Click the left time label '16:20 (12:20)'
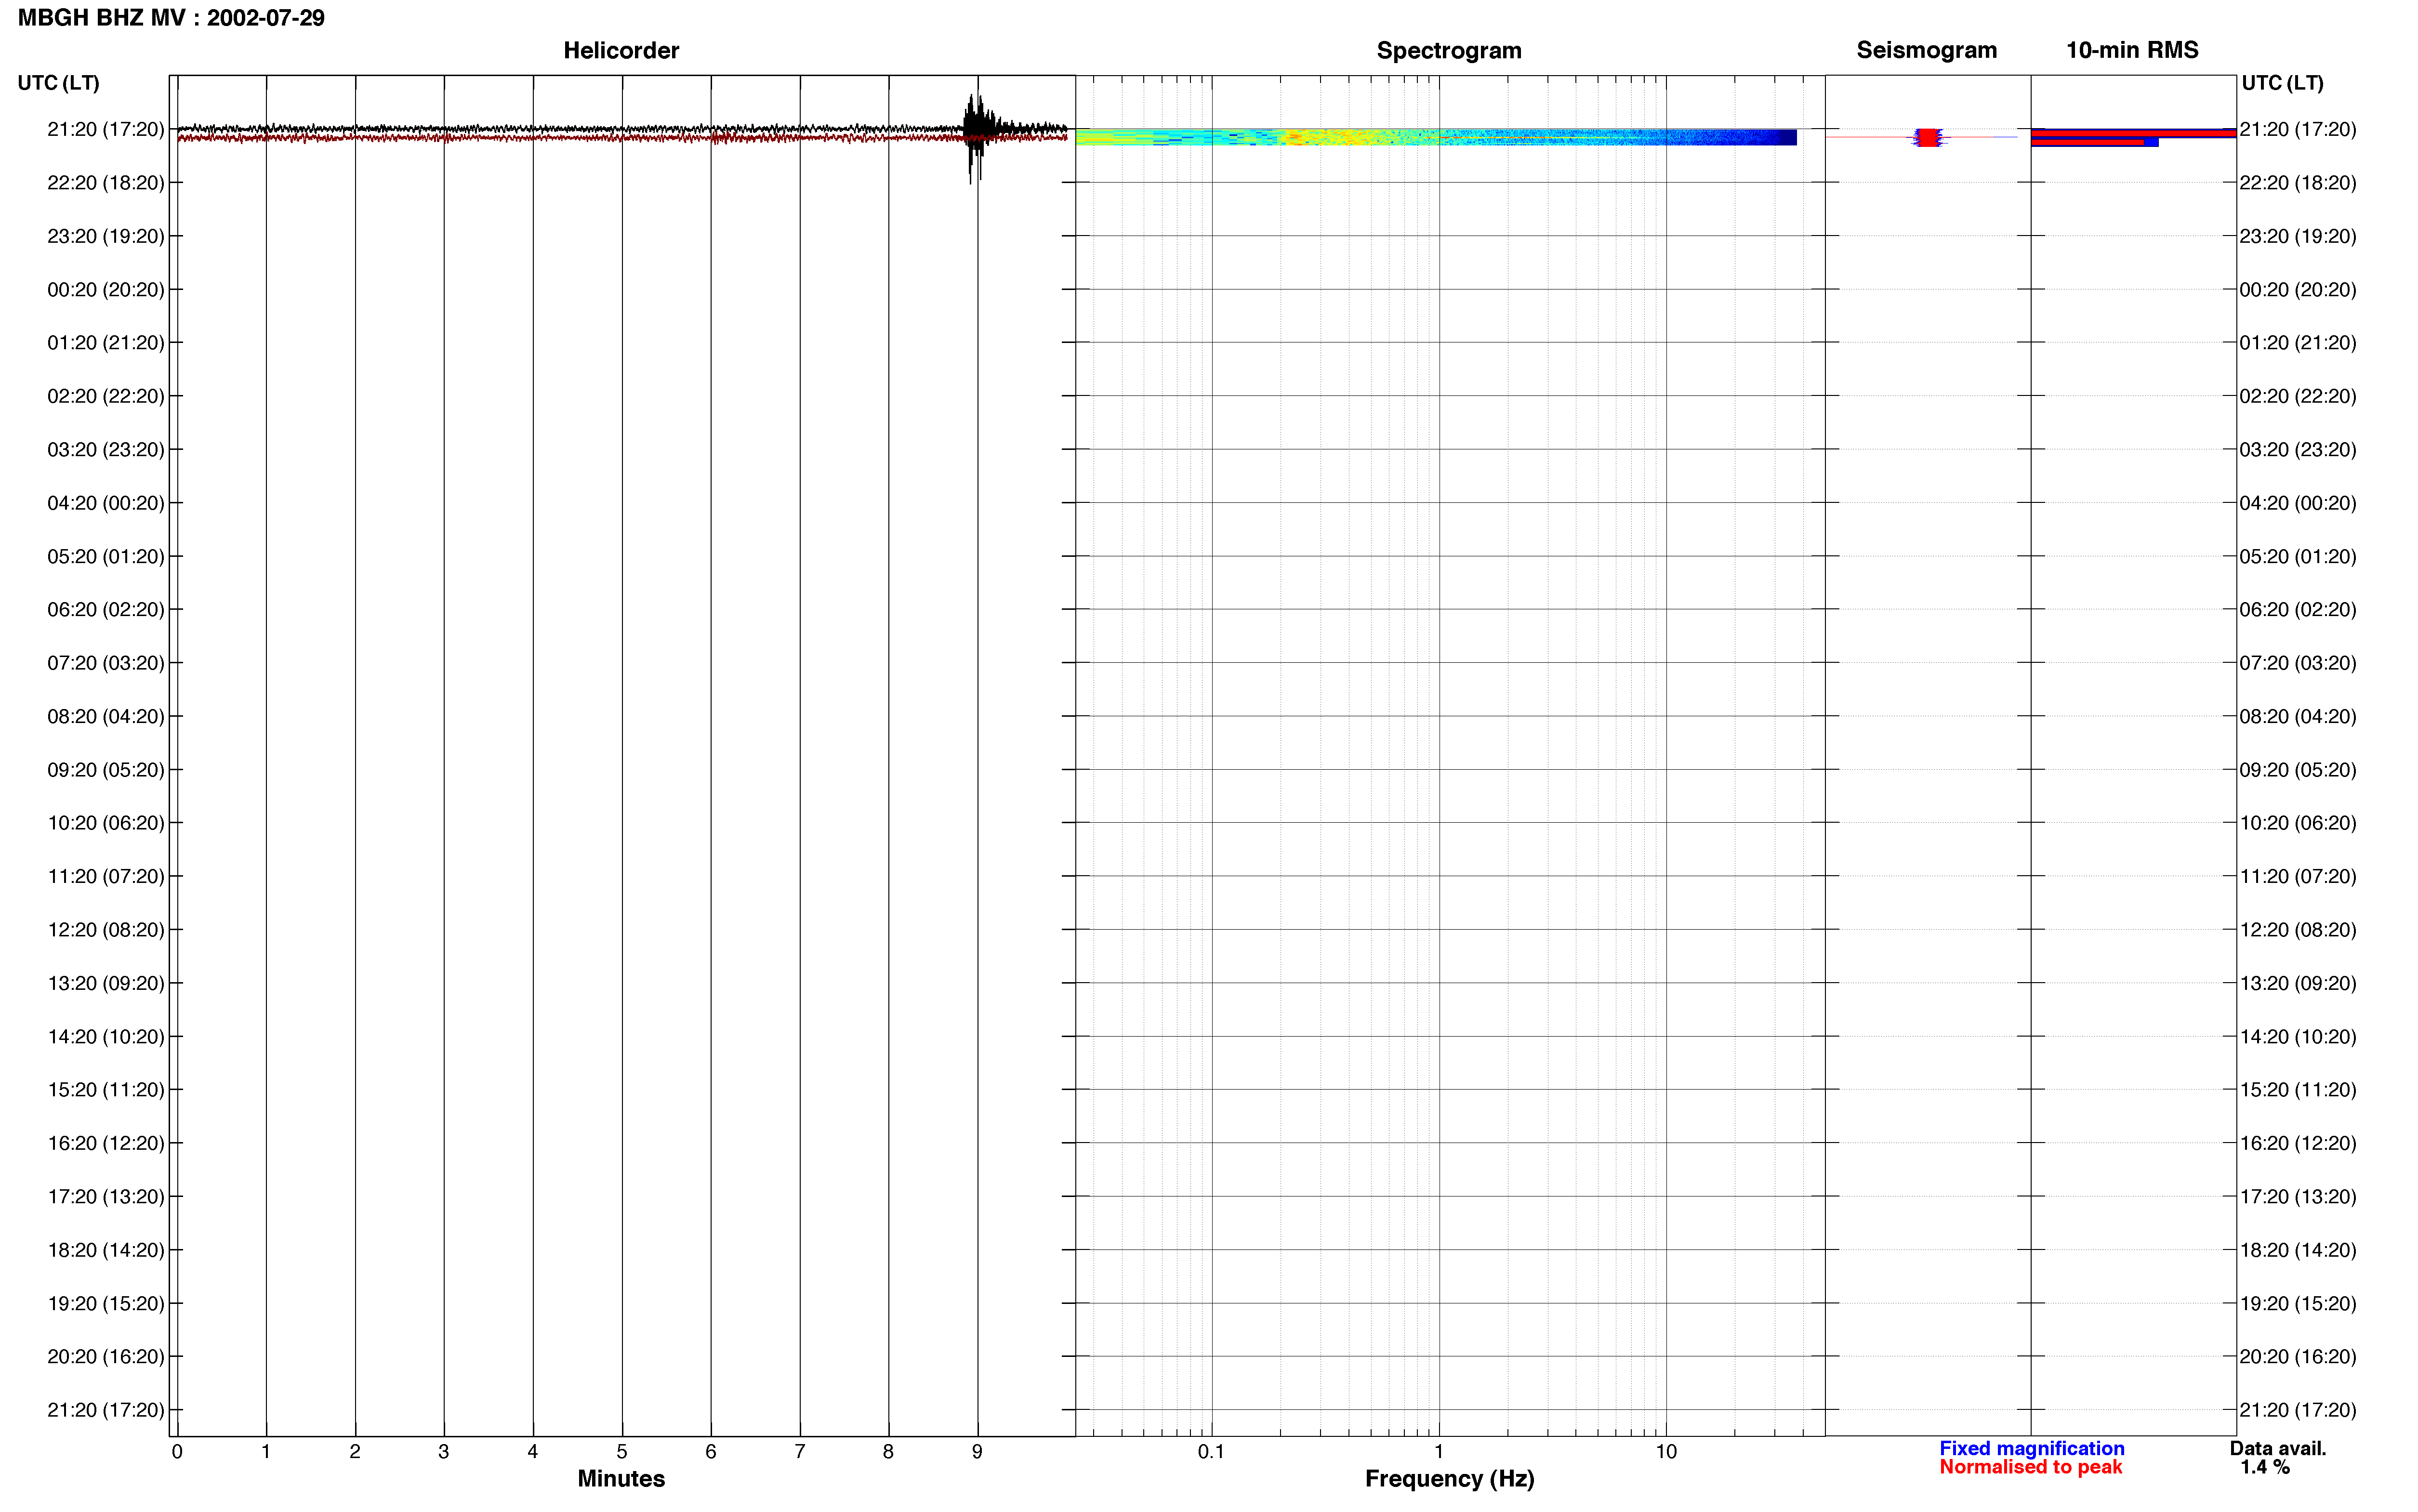This screenshot has height=1512, width=2418. point(106,1143)
